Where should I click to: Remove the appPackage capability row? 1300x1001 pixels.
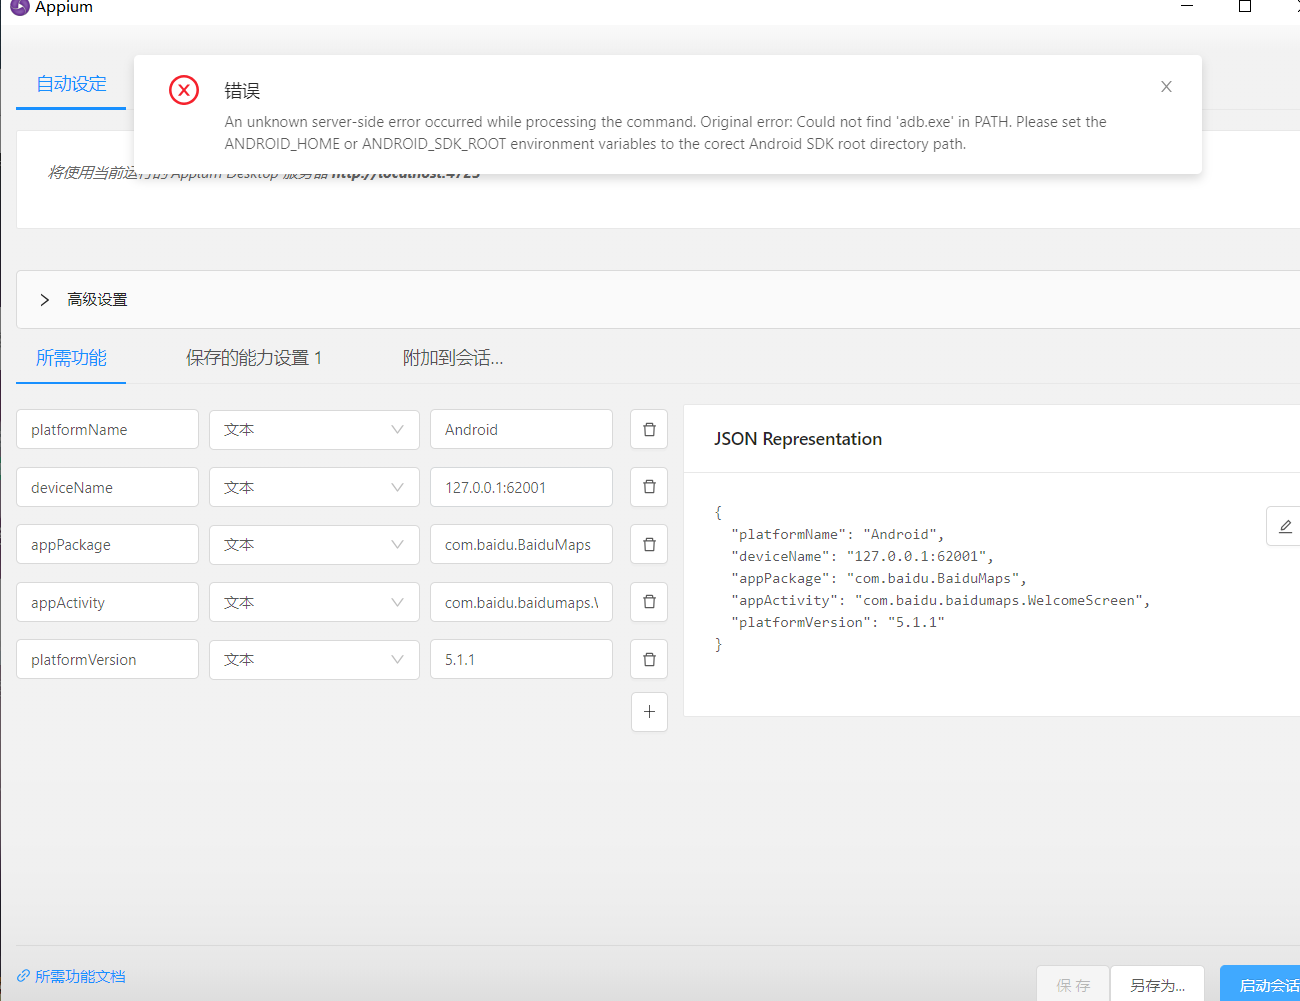pyautogui.click(x=649, y=544)
